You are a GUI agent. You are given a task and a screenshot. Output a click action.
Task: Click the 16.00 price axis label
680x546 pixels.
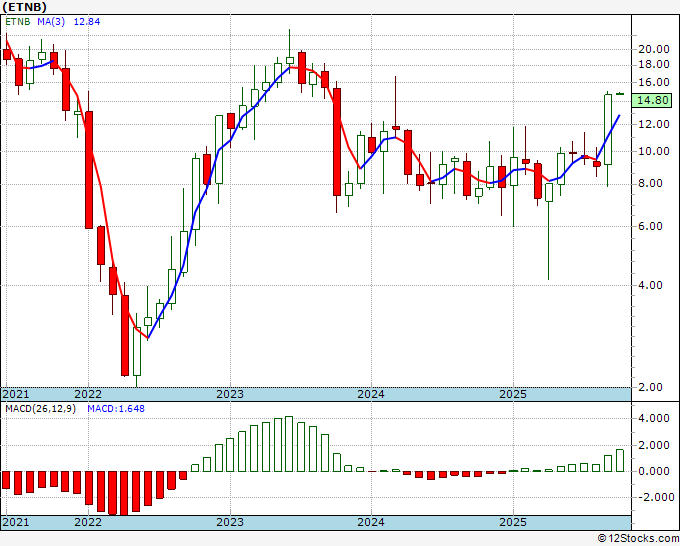654,82
